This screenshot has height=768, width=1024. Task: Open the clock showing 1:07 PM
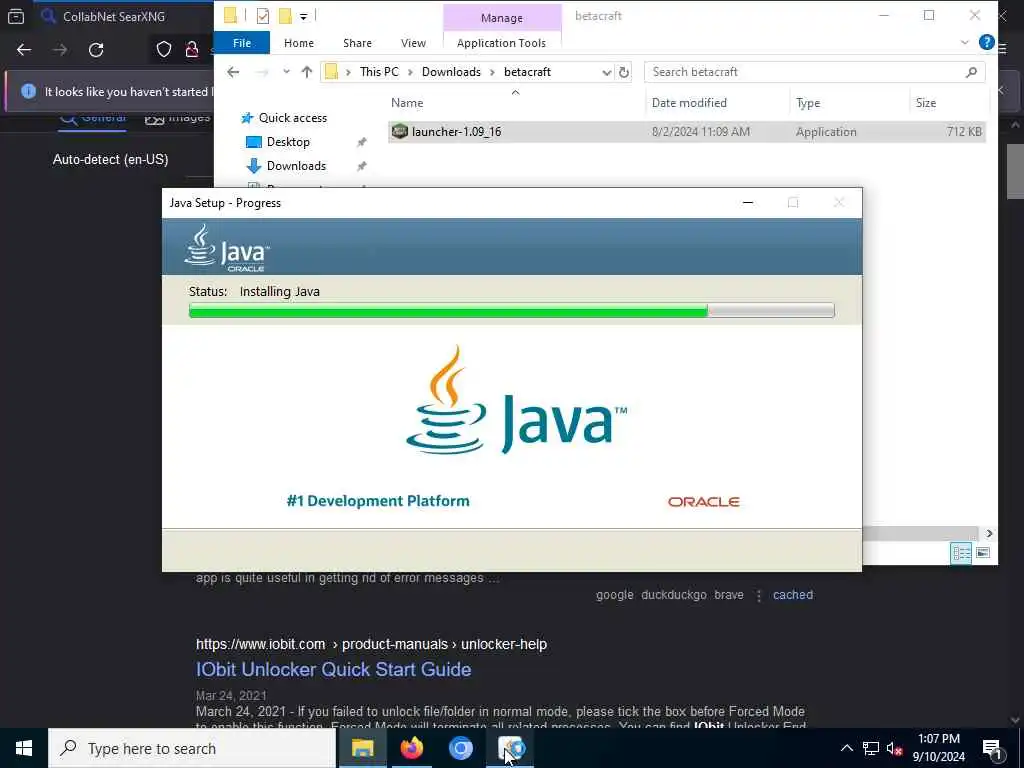(x=938, y=748)
